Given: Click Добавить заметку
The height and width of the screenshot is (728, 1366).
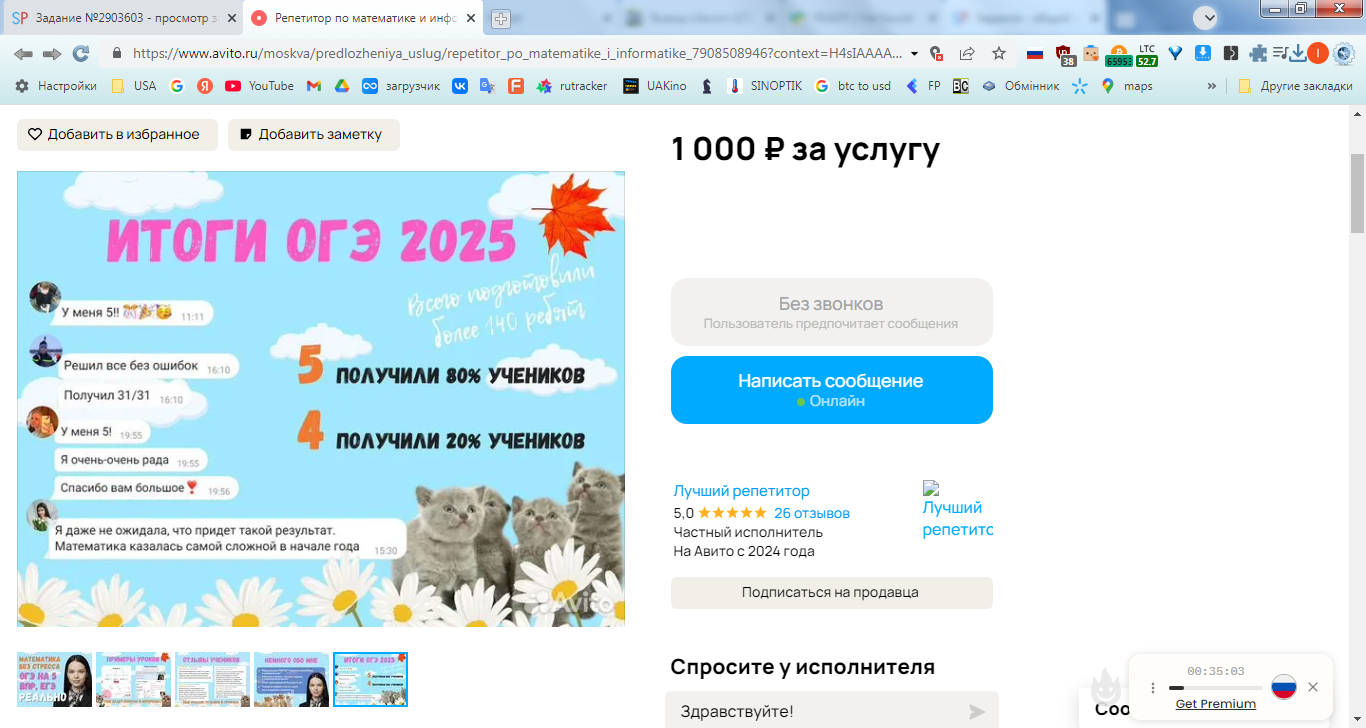Looking at the screenshot, I should [314, 134].
